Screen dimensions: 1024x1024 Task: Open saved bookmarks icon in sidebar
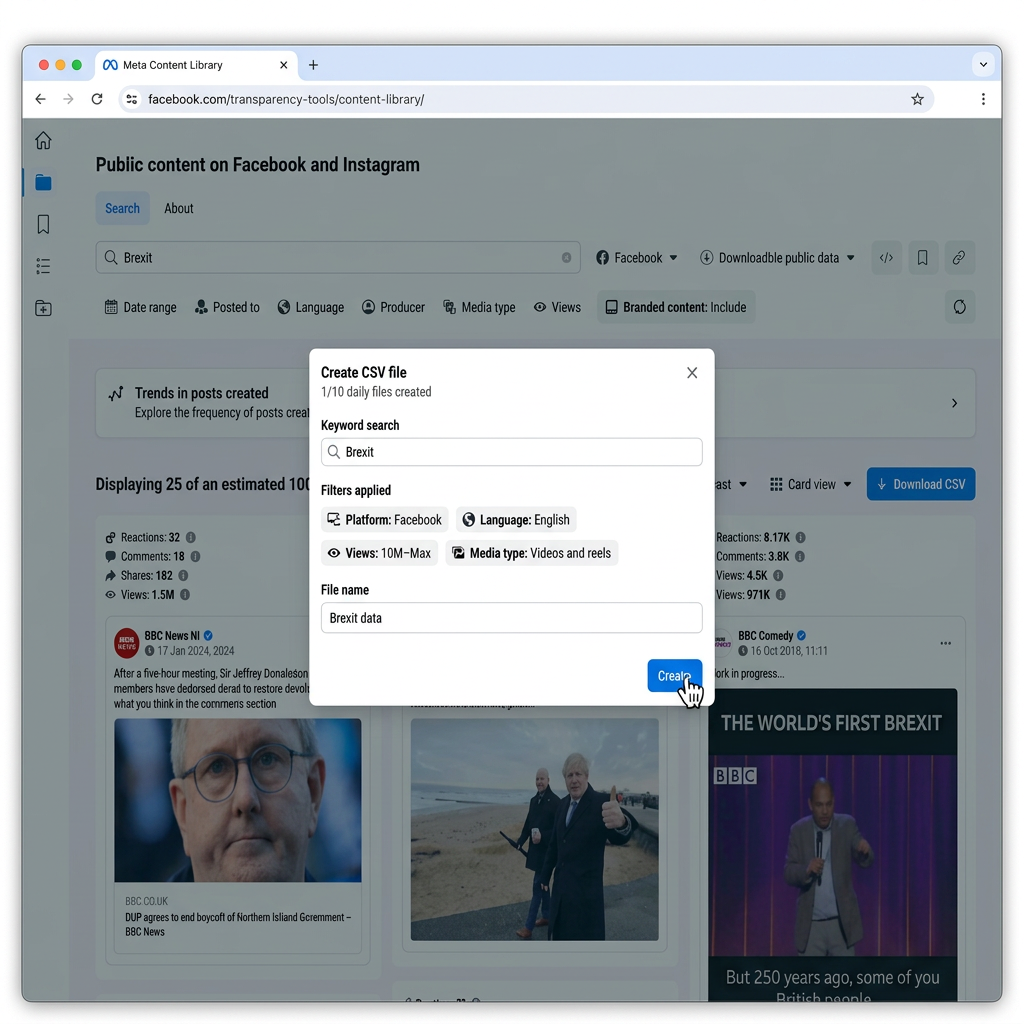pyautogui.click(x=43, y=224)
